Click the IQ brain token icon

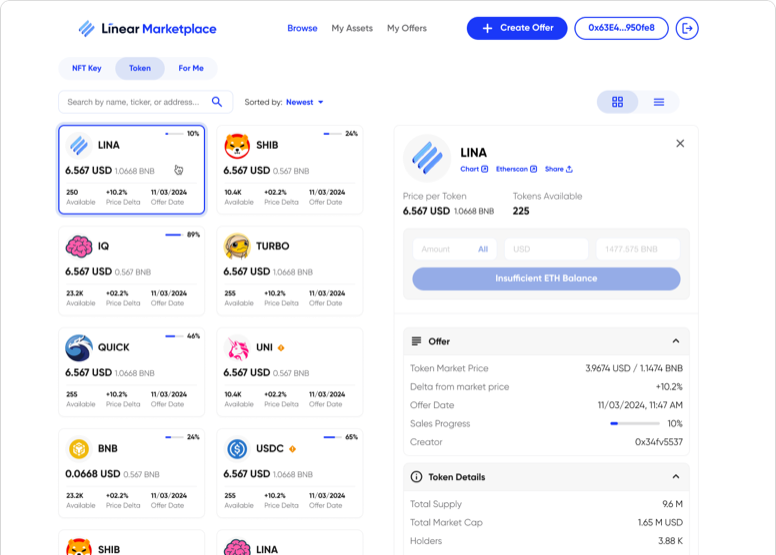click(79, 247)
